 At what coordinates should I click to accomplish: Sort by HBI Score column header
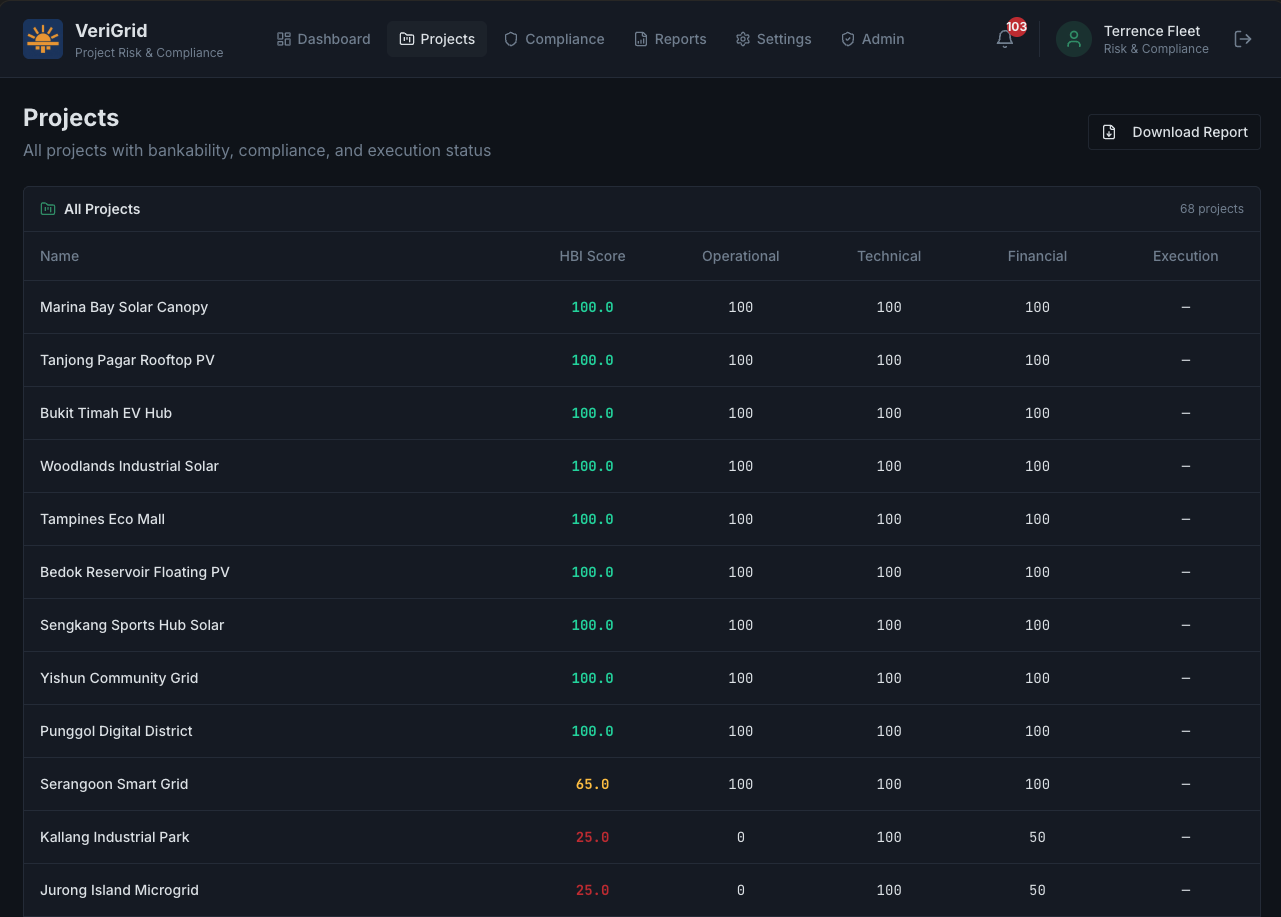pos(592,256)
